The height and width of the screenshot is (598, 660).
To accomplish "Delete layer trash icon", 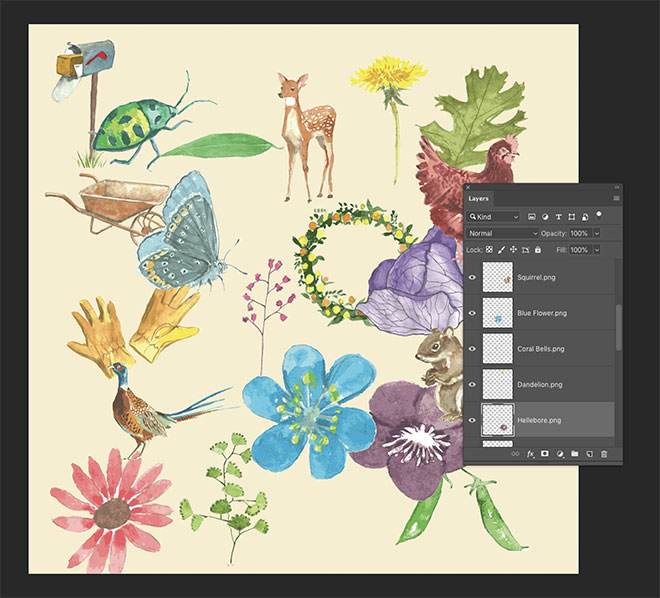I will click(604, 454).
